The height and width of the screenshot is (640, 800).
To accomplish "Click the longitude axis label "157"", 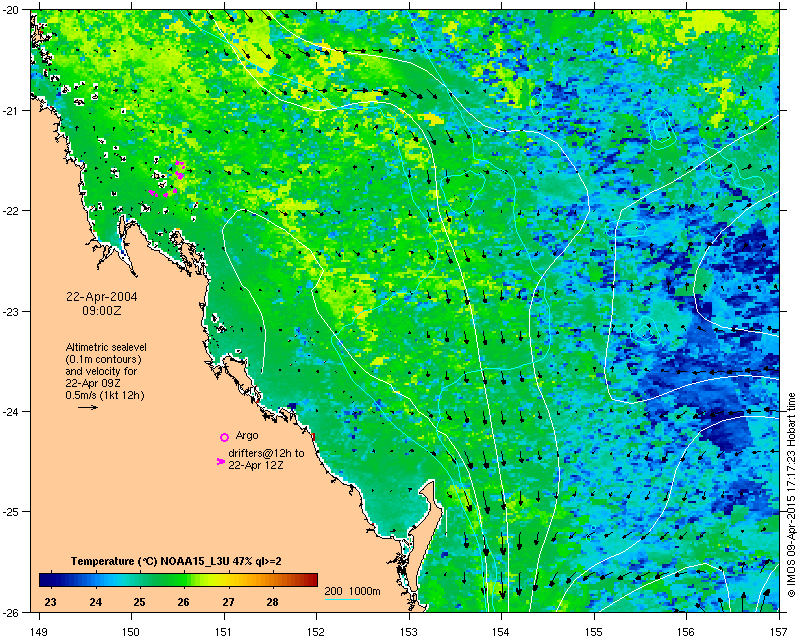I will point(780,632).
